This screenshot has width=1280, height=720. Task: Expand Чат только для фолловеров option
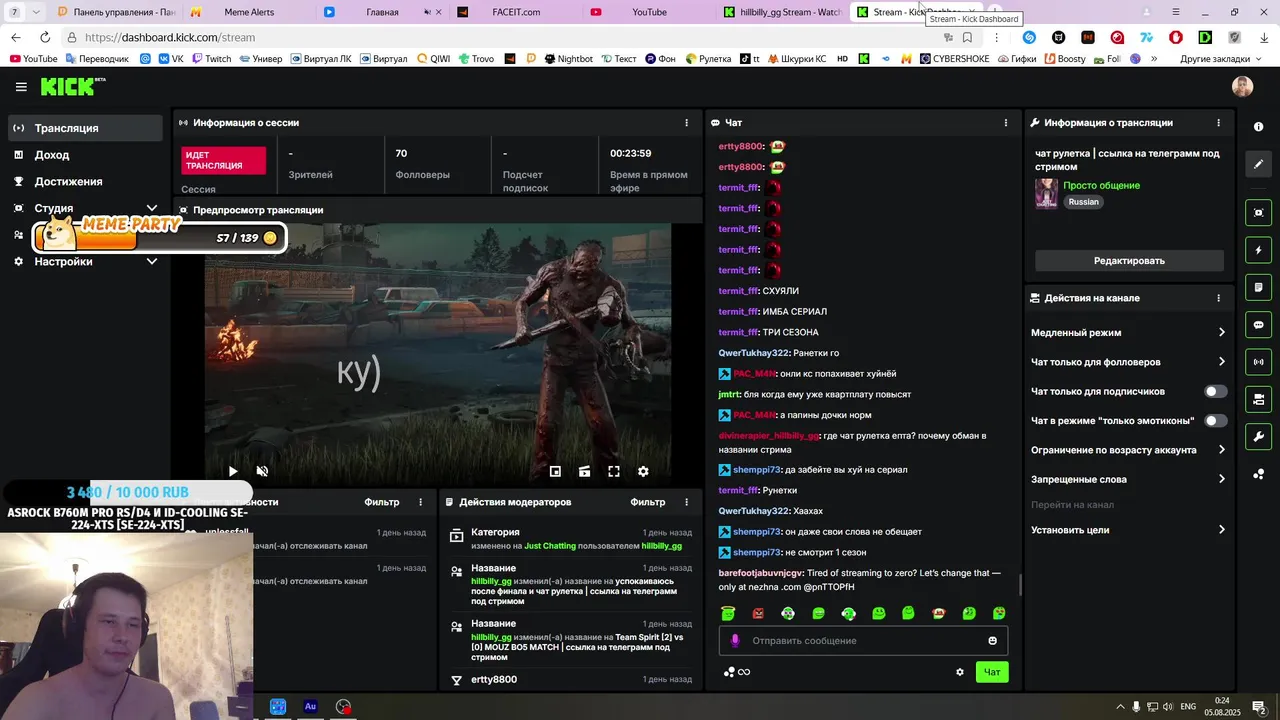pyautogui.click(x=1128, y=362)
